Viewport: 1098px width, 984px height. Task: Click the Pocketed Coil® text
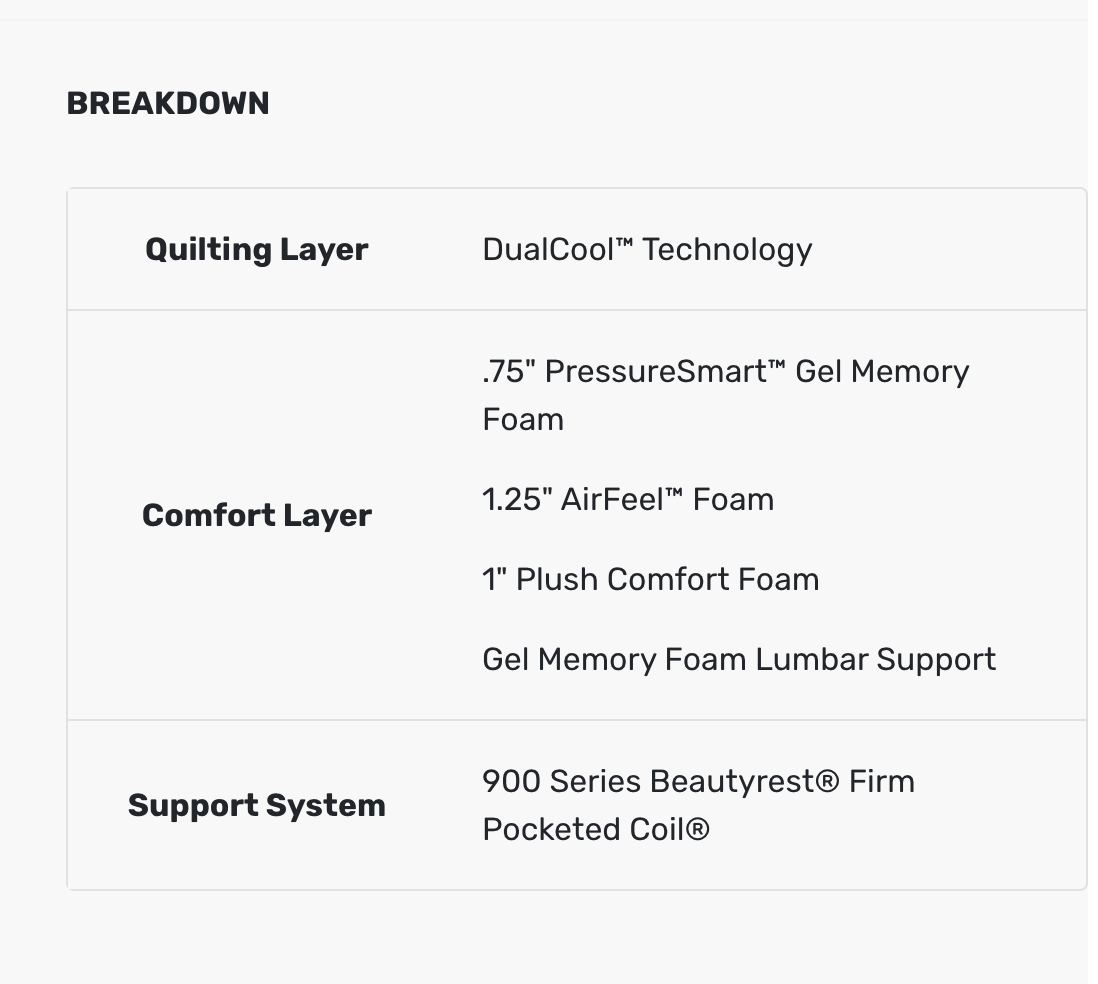coord(596,830)
